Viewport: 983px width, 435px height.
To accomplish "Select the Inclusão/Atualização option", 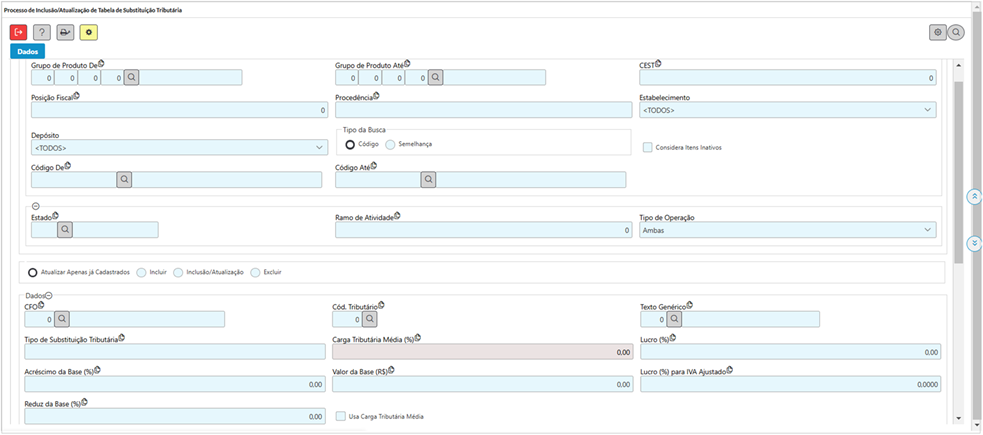I will 178,272.
